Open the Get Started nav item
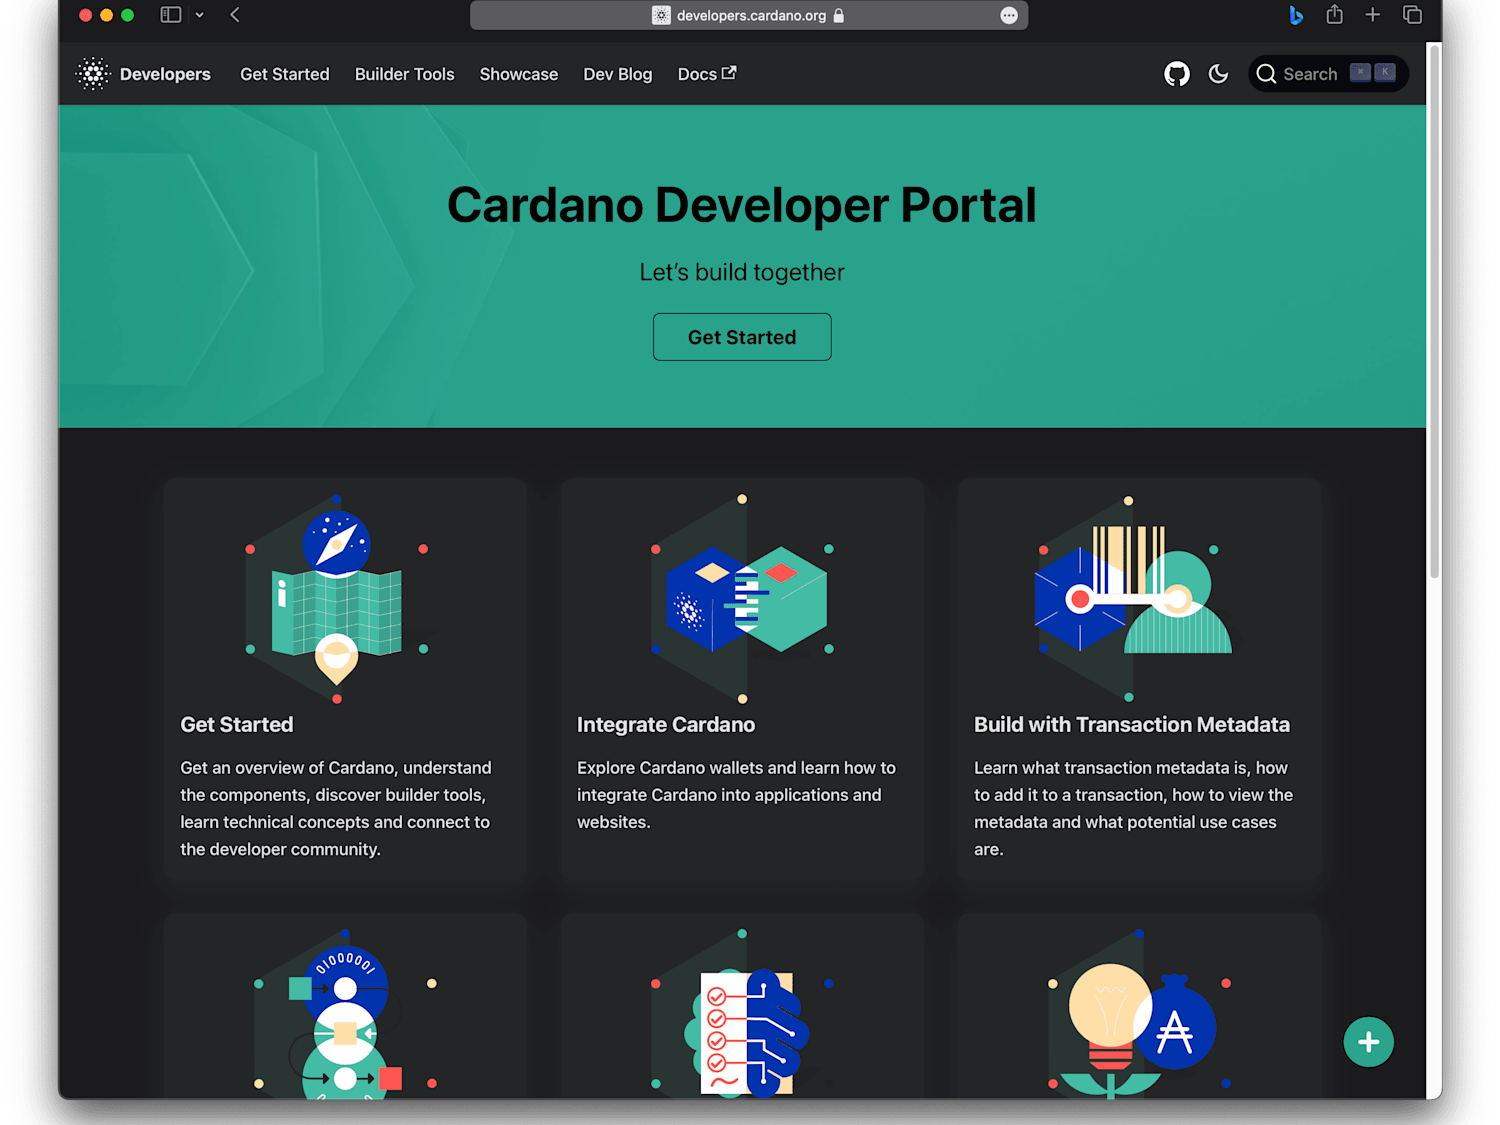Image resolution: width=1500 pixels, height=1125 pixels. click(284, 74)
